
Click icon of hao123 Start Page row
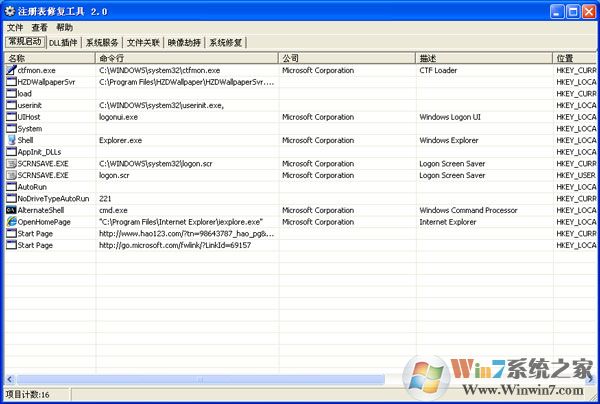(x=11, y=233)
